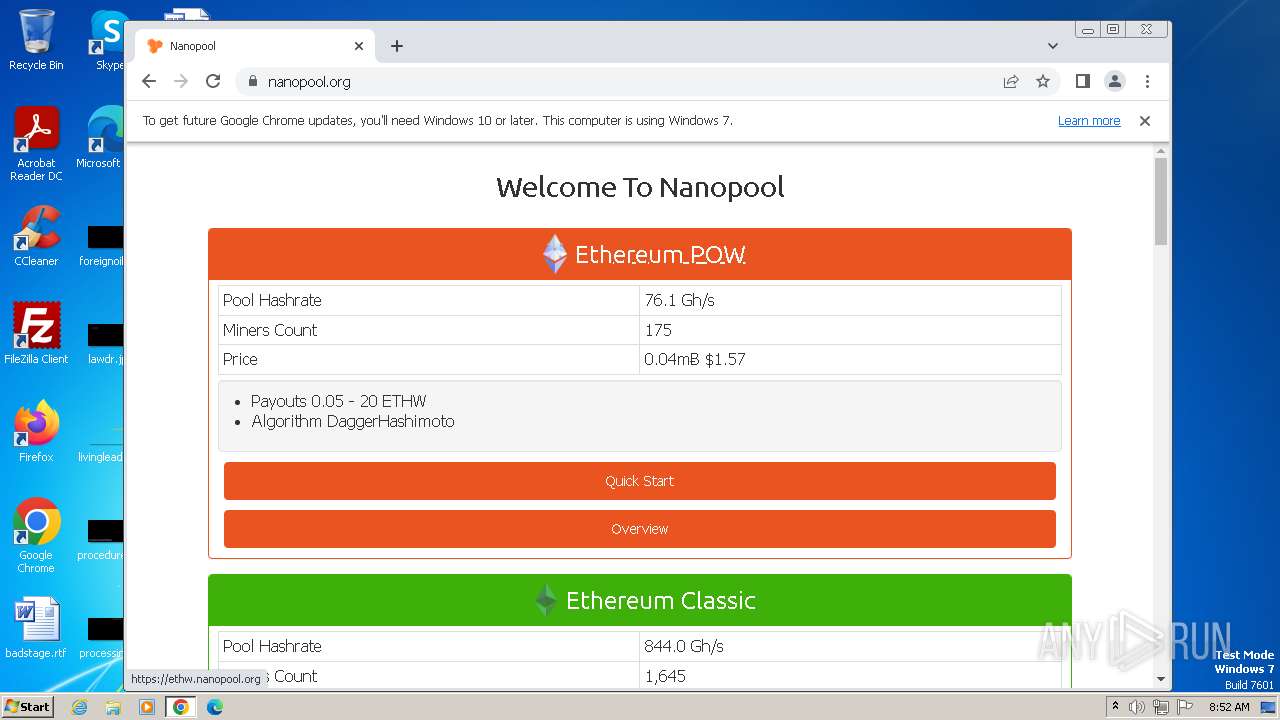Click the Ethereum POW logo icon
The height and width of the screenshot is (720, 1280).
(x=555, y=254)
